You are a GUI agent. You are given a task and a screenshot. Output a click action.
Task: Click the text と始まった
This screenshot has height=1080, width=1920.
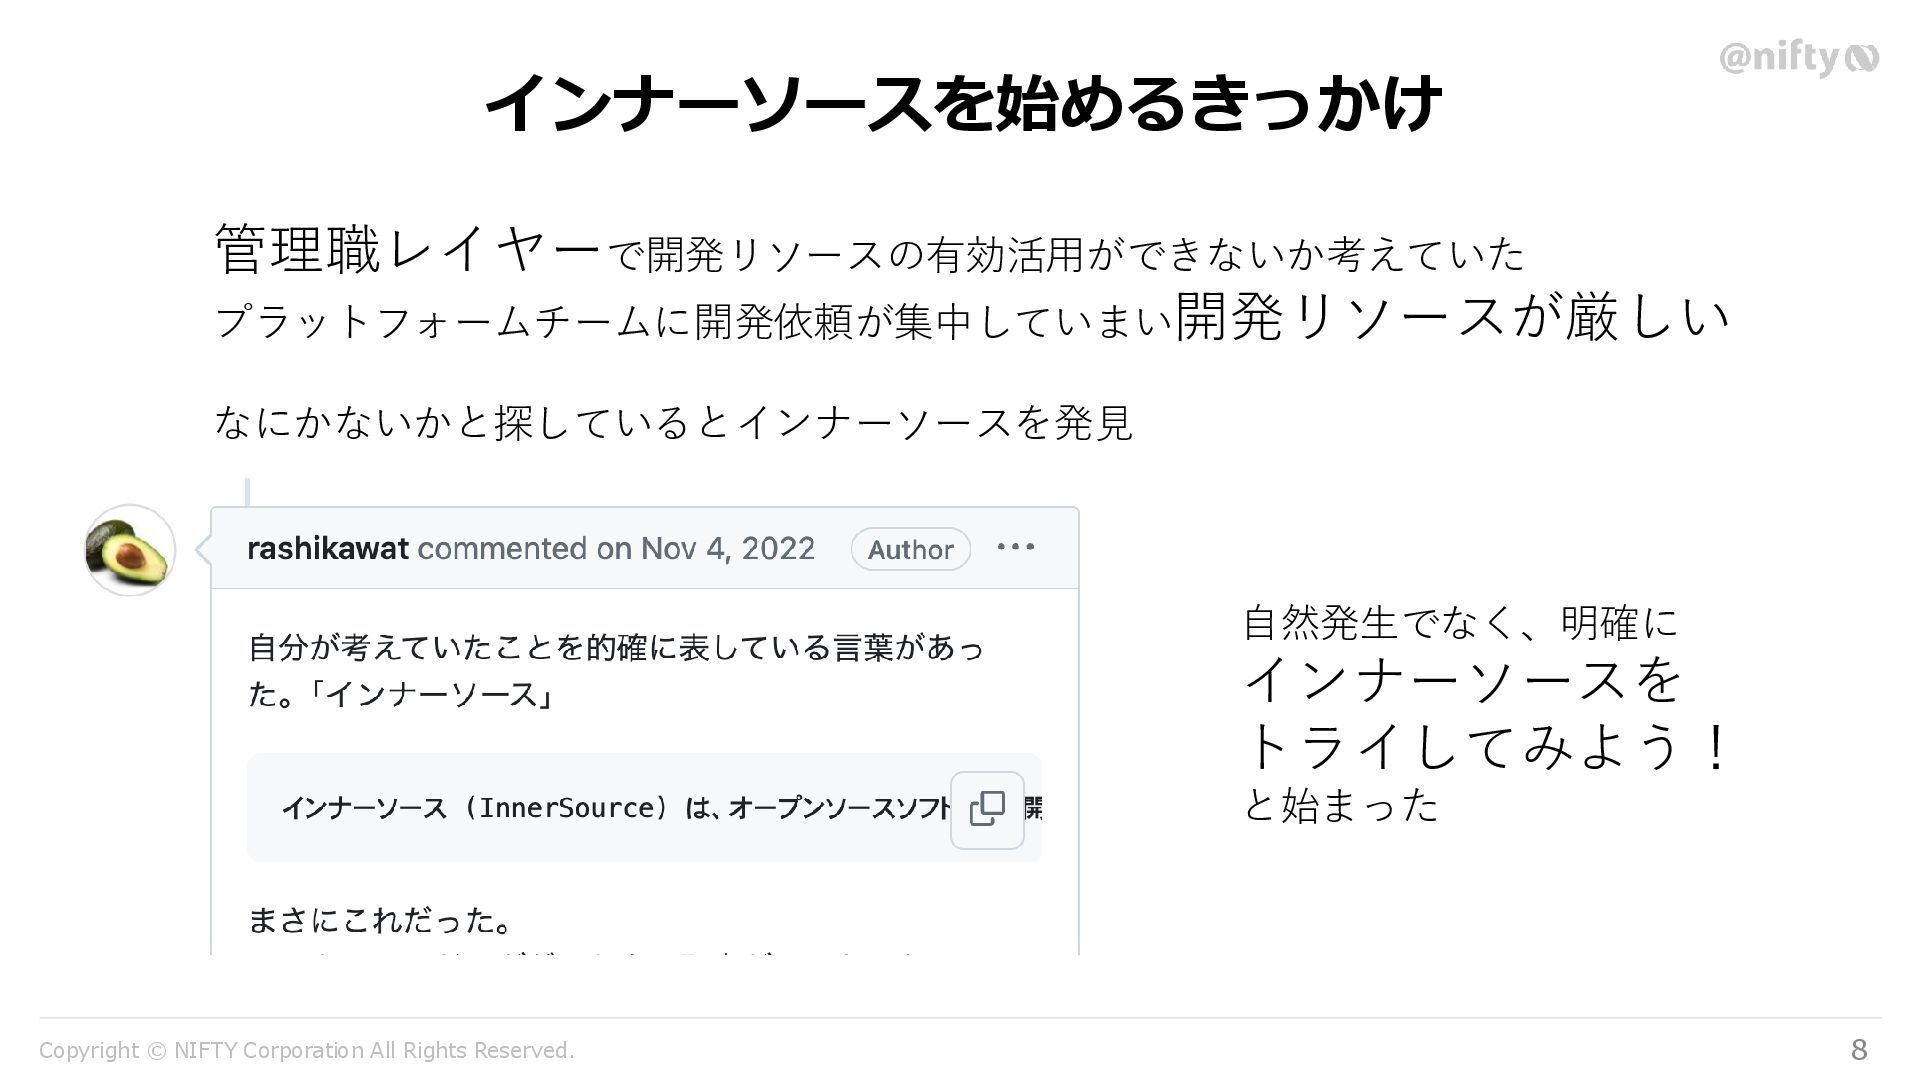point(1340,805)
